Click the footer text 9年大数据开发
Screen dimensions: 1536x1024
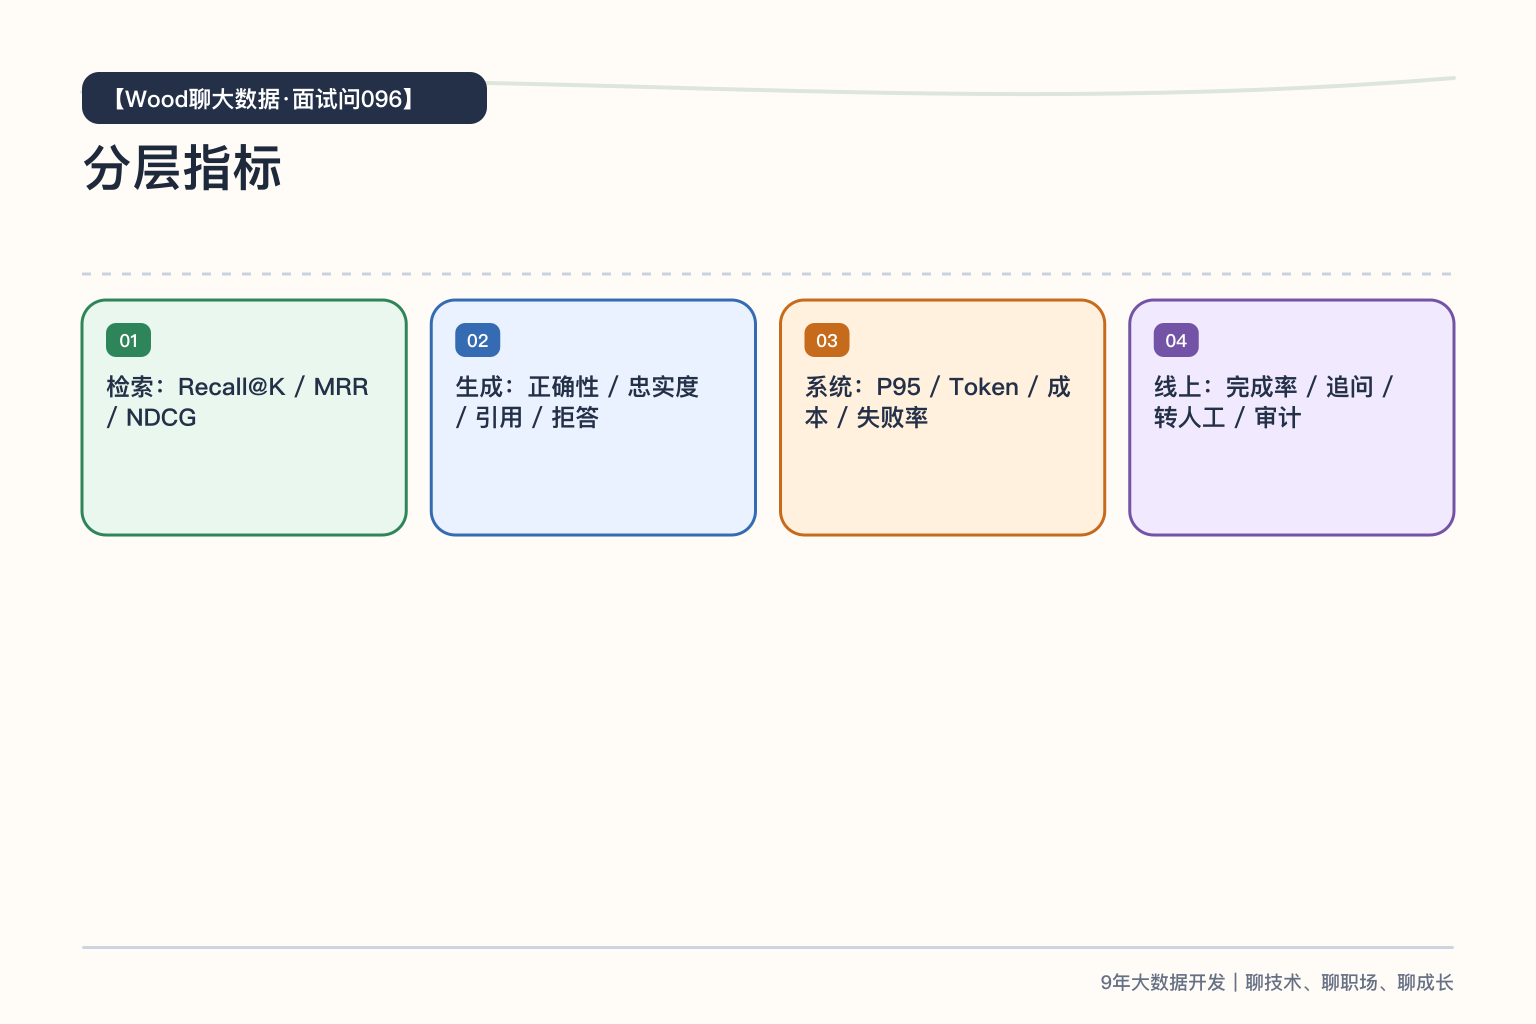(1163, 982)
